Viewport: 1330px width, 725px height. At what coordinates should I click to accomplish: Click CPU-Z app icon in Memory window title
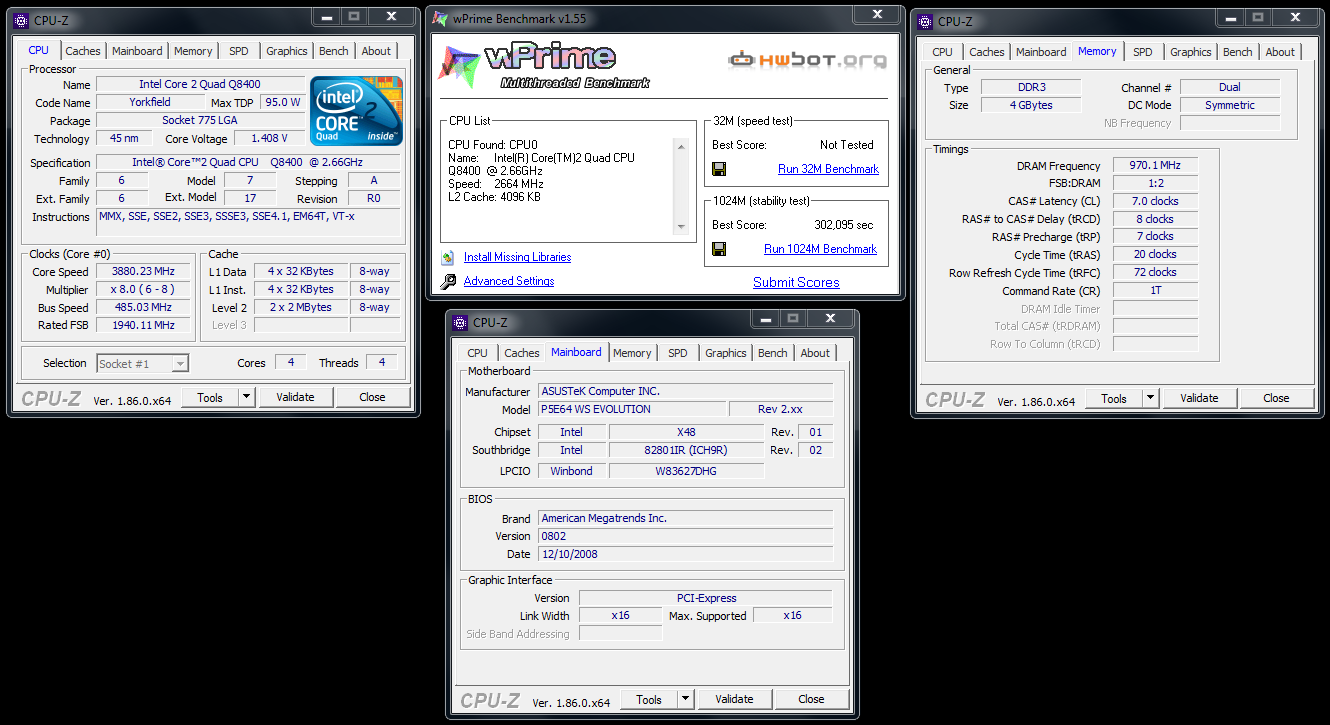coord(924,20)
